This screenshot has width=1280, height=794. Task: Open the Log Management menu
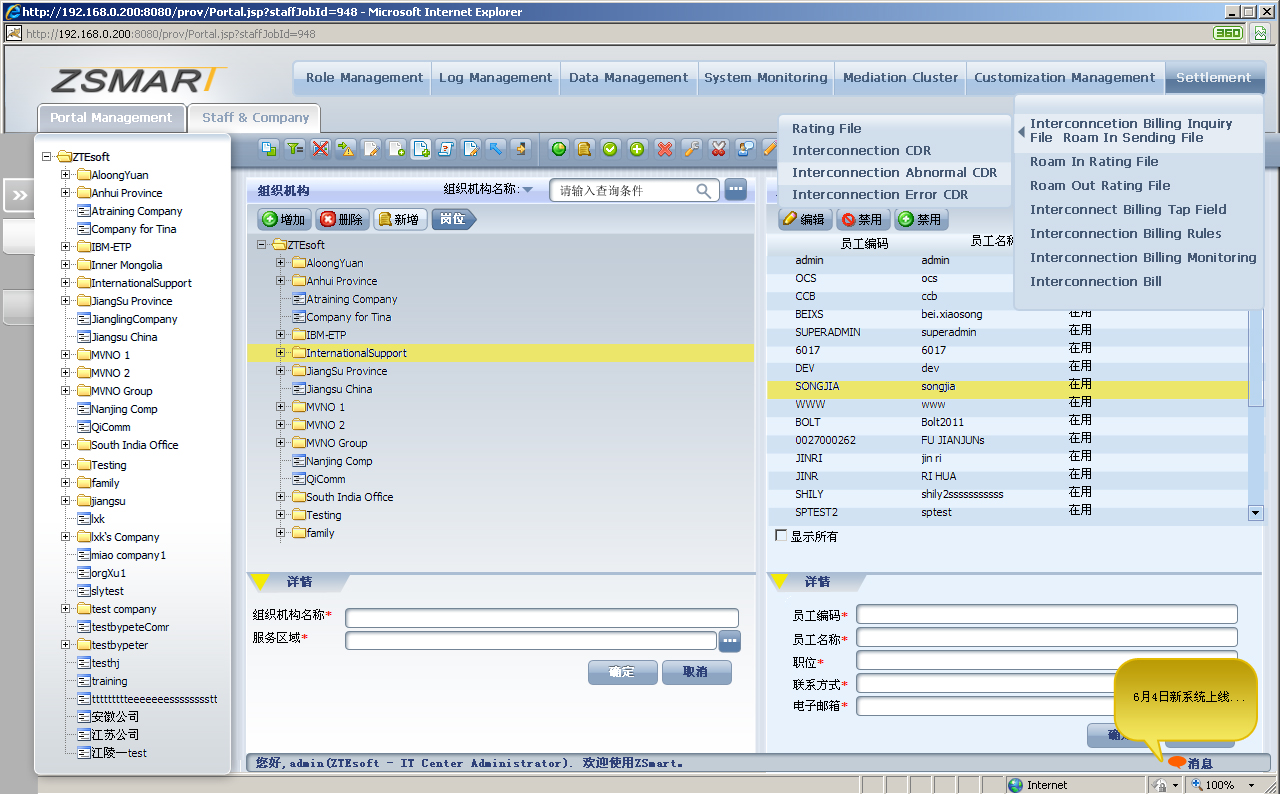point(495,78)
